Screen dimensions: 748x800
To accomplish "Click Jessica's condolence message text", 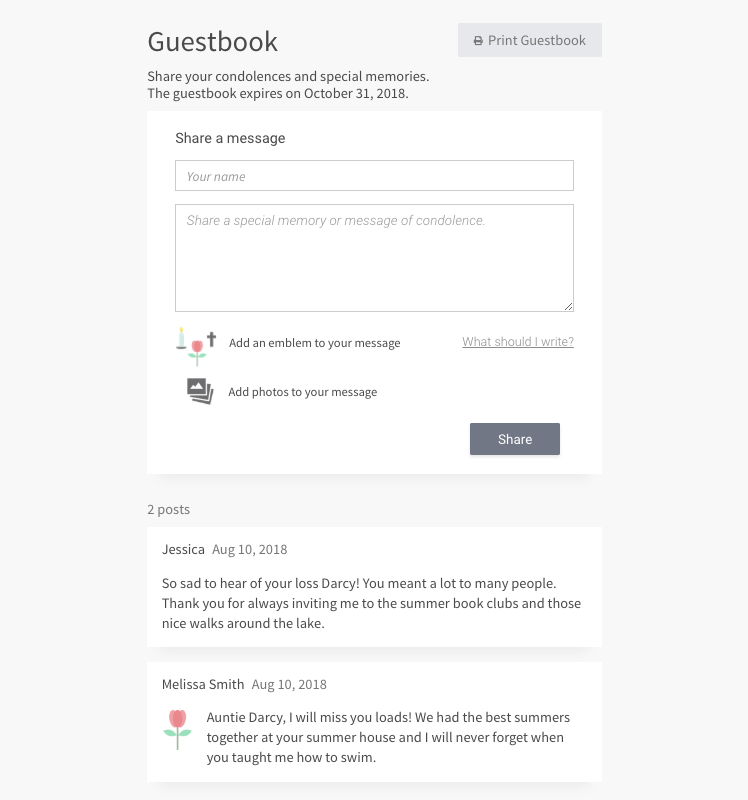I will point(371,603).
